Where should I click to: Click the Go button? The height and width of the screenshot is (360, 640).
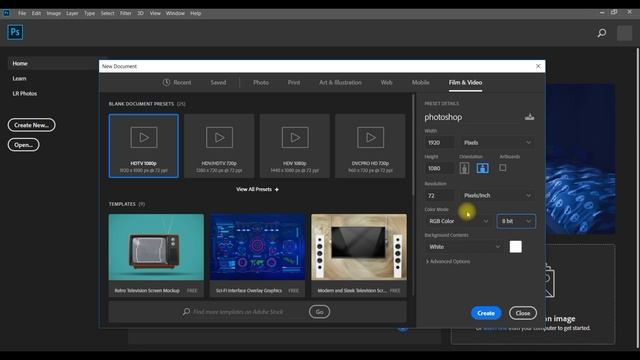pos(320,312)
